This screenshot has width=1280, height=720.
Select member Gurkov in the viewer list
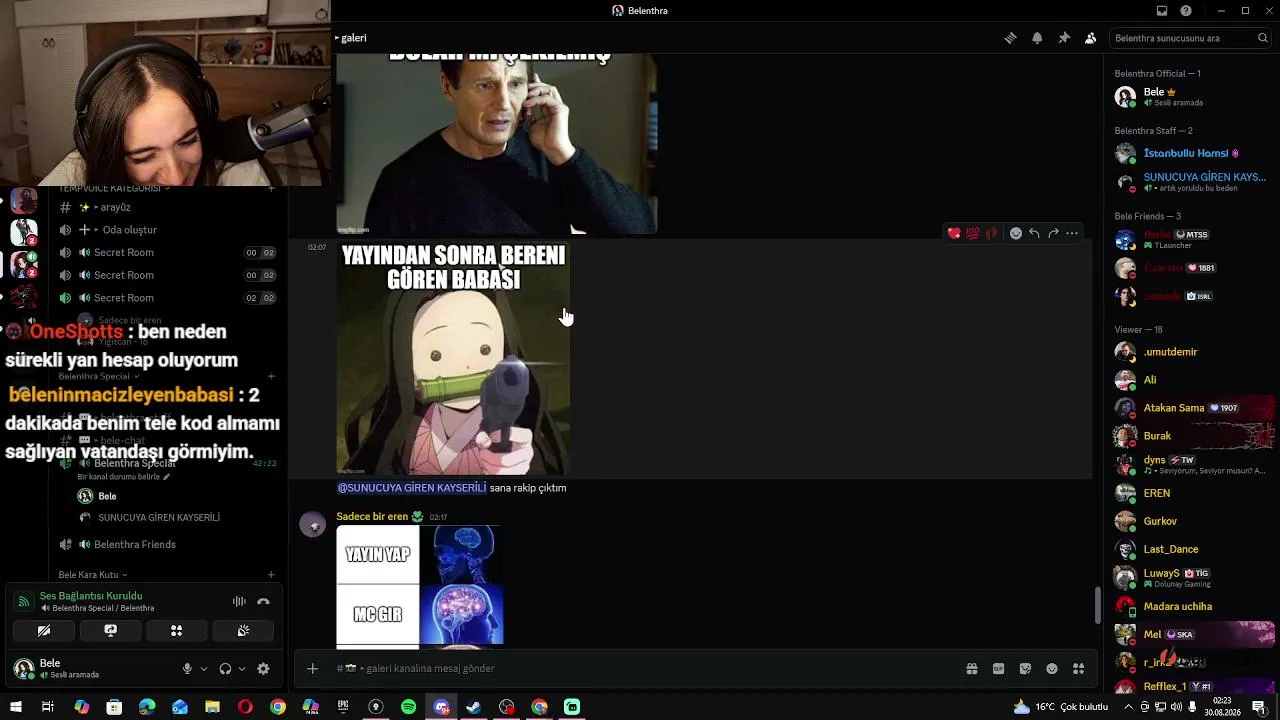click(x=1192, y=521)
